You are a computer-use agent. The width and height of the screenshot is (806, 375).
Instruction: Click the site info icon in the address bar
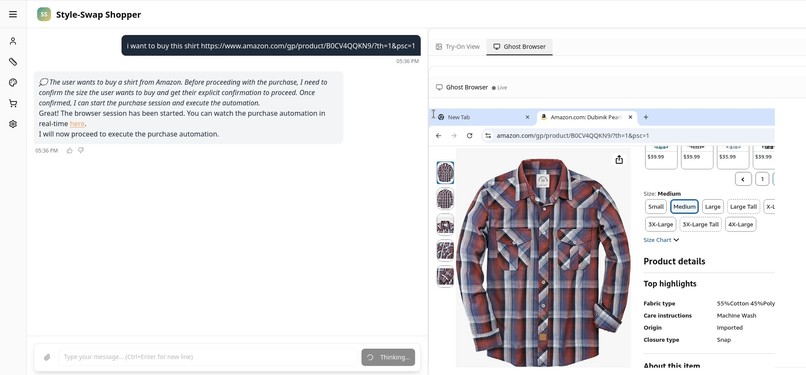[x=488, y=136]
